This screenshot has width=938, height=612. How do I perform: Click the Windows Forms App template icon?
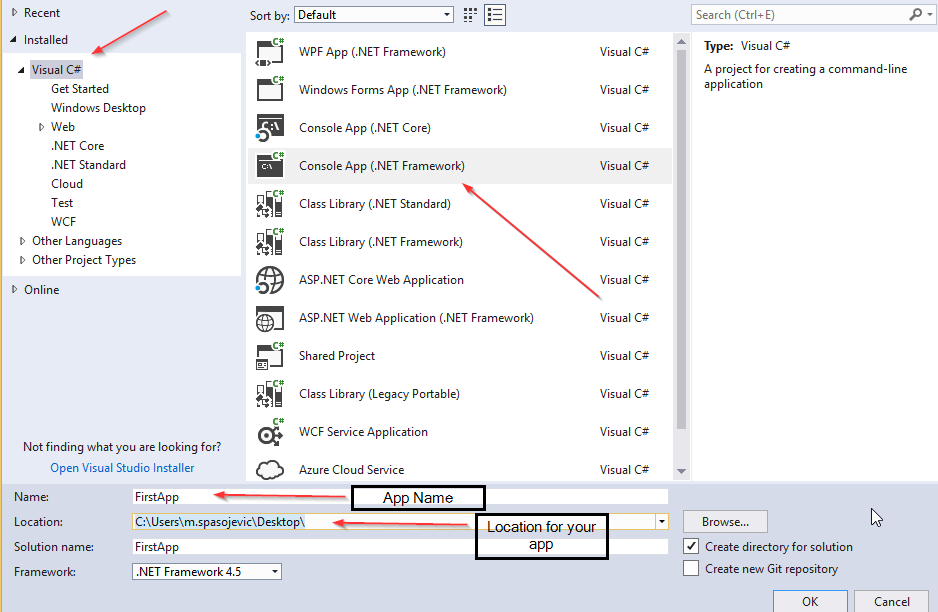270,89
